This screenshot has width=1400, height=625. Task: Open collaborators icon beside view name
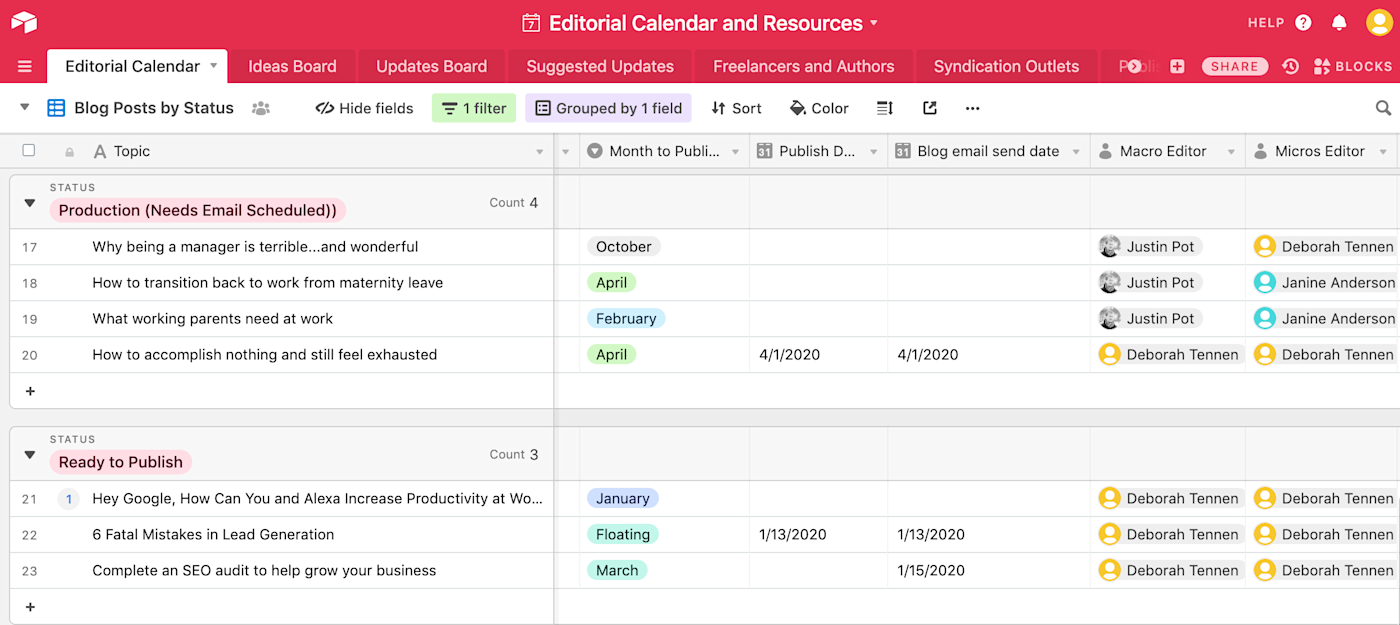[261, 108]
